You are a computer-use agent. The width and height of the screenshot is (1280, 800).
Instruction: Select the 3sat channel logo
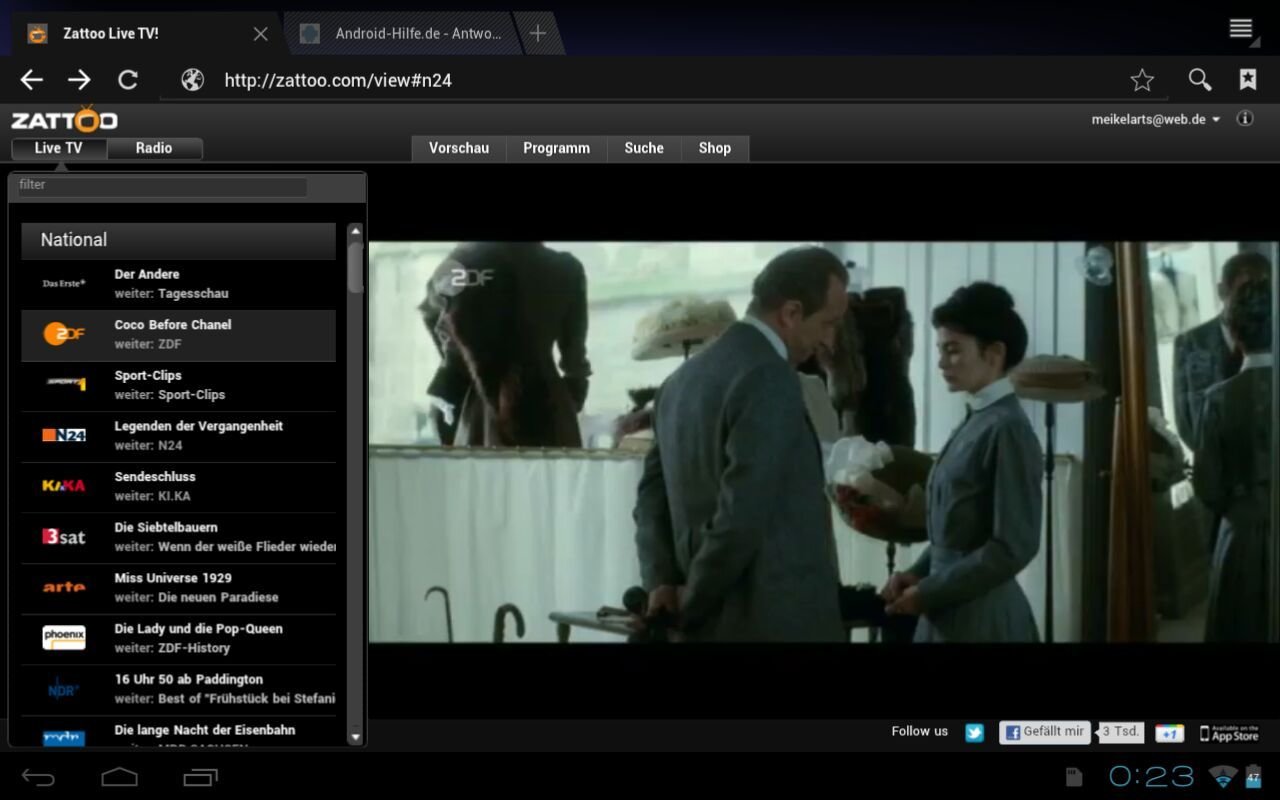(64, 537)
